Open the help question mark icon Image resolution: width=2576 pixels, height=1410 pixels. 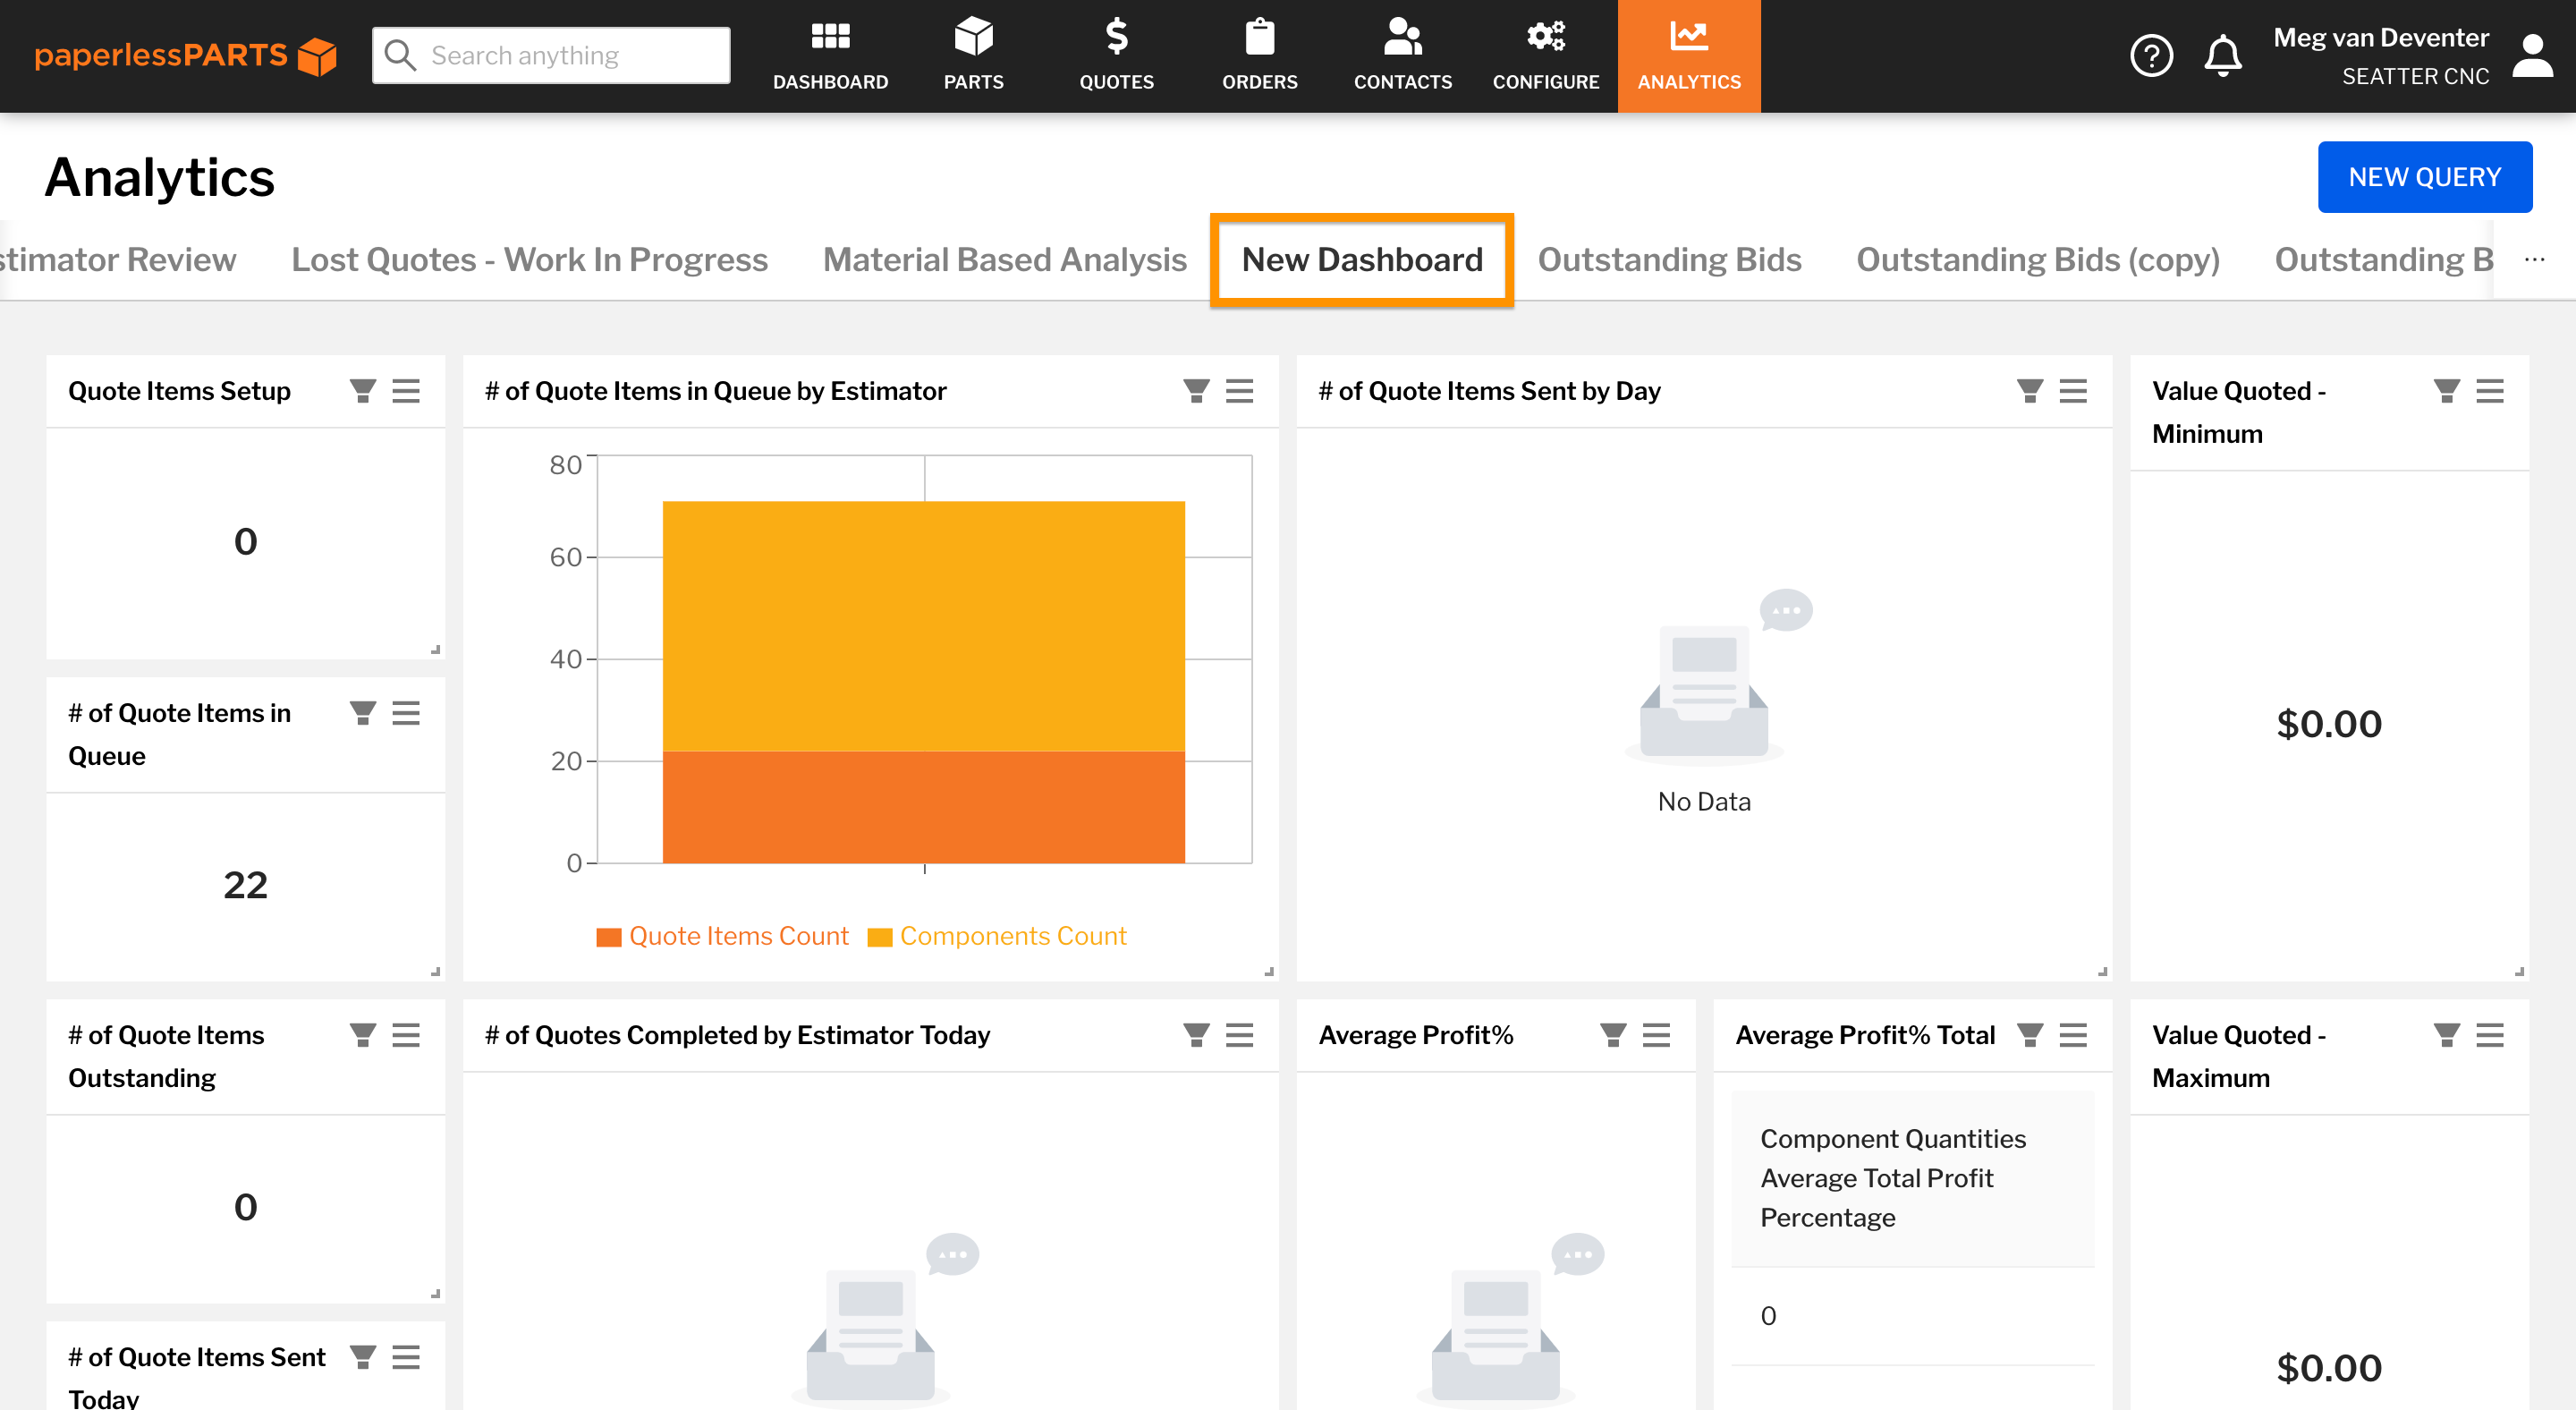pos(2152,55)
